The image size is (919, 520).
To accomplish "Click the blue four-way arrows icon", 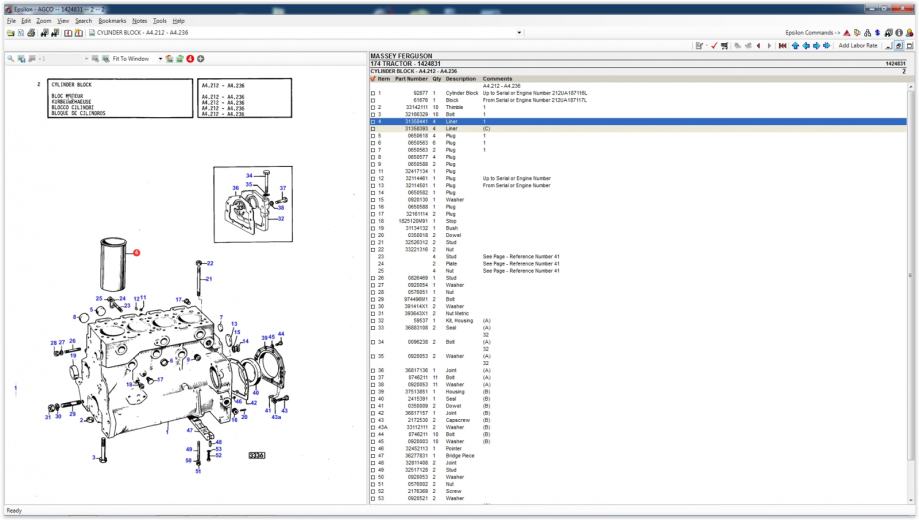I will pos(826,46).
